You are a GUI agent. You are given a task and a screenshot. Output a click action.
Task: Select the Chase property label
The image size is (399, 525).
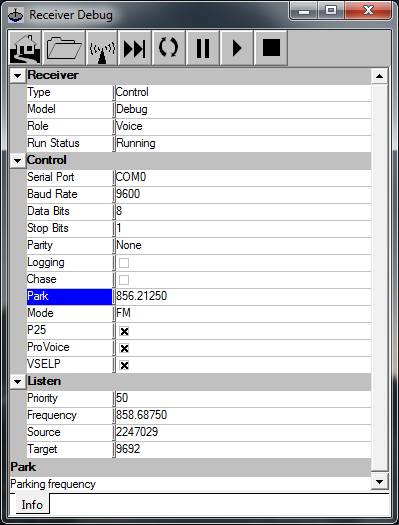tap(42, 279)
